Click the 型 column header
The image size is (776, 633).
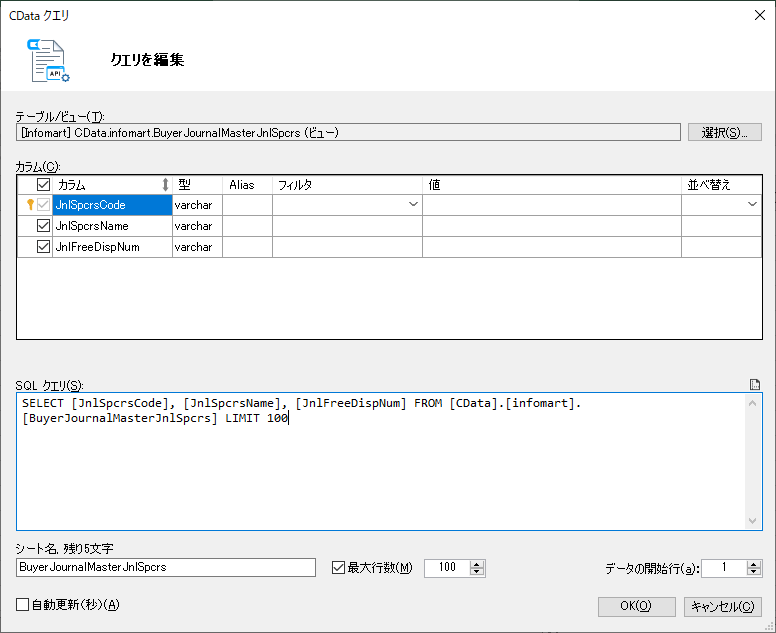click(197, 185)
